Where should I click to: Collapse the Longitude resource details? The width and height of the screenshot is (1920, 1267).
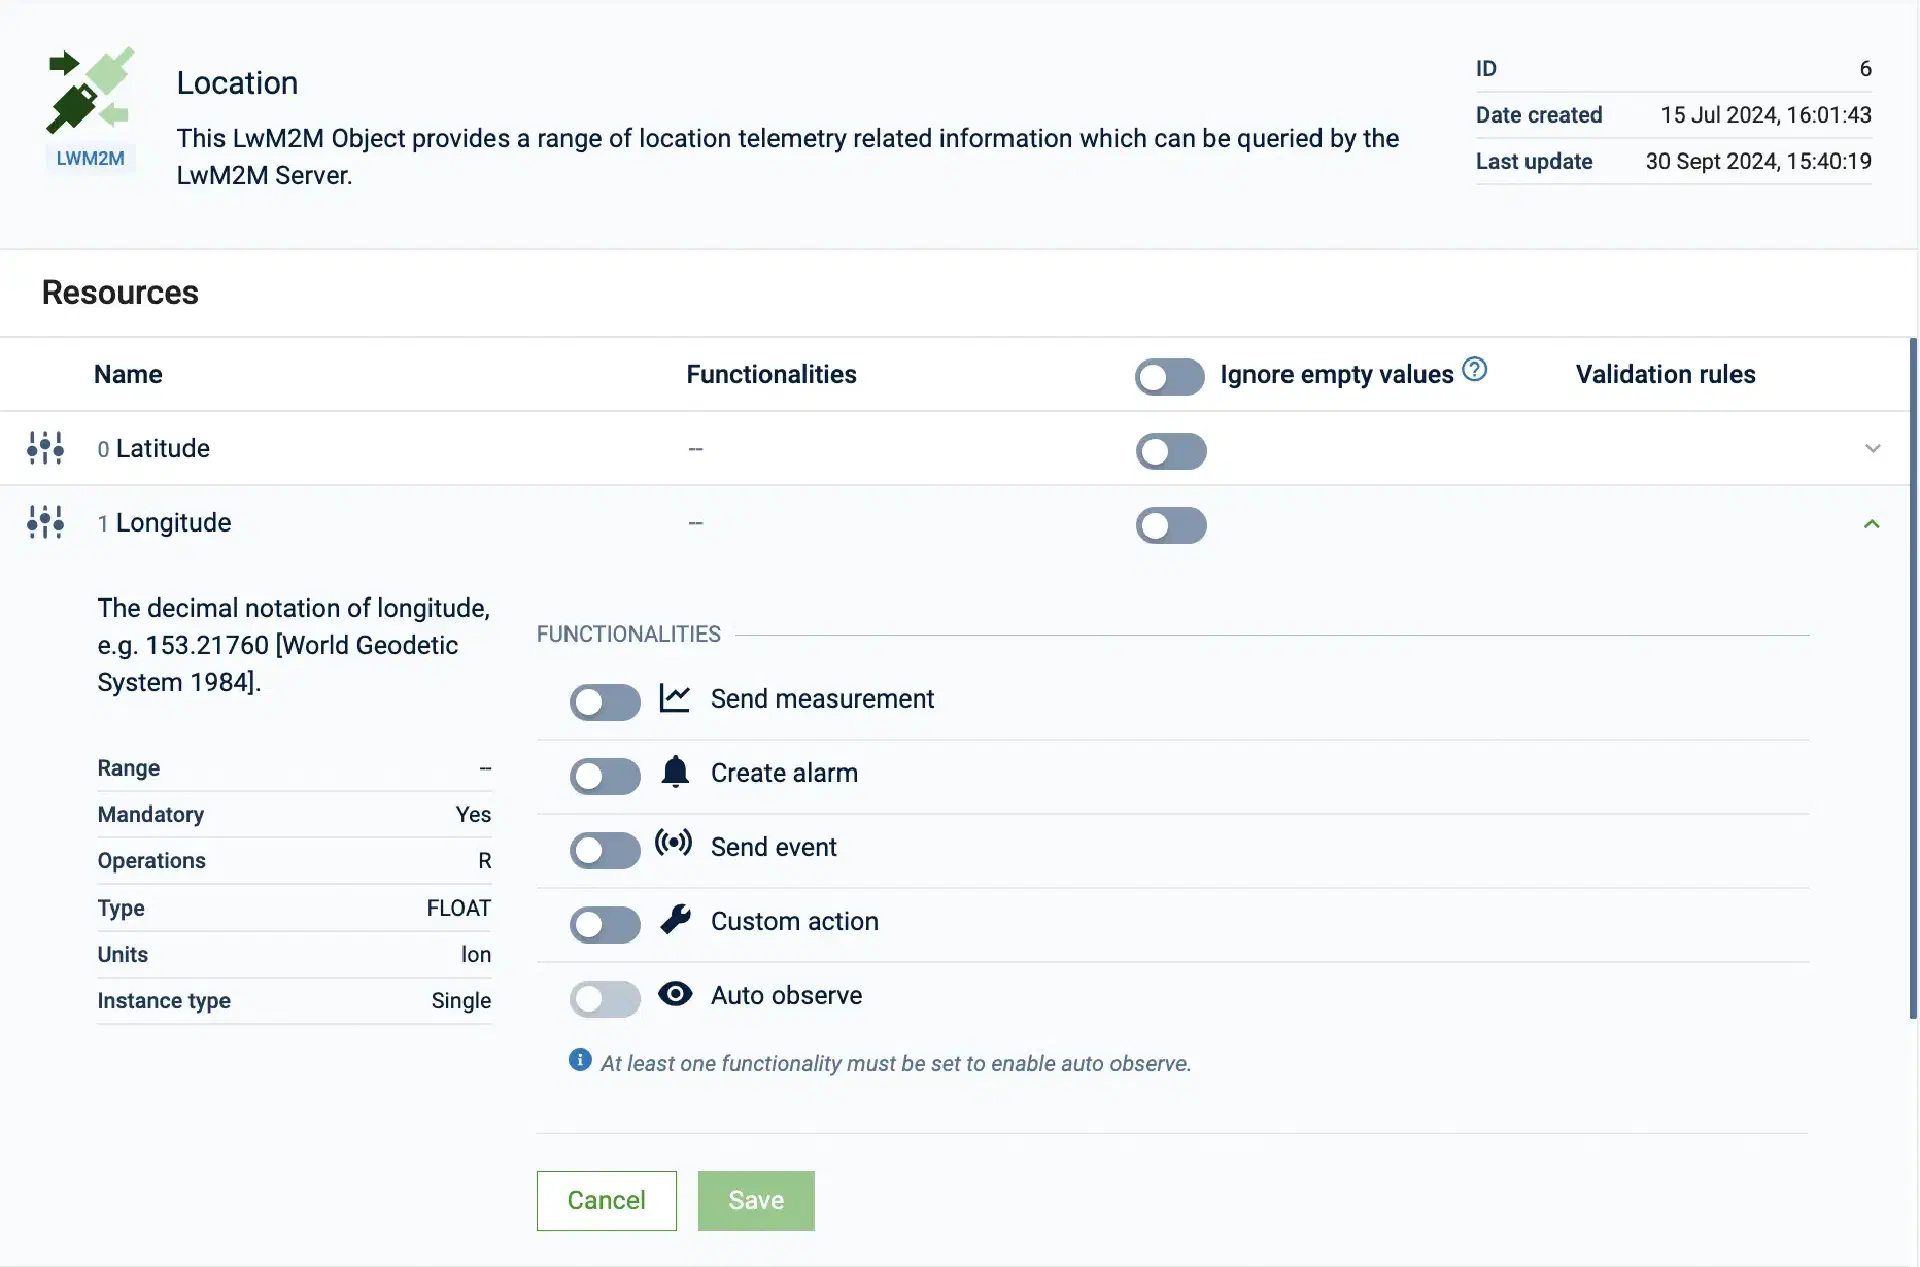tap(1872, 524)
